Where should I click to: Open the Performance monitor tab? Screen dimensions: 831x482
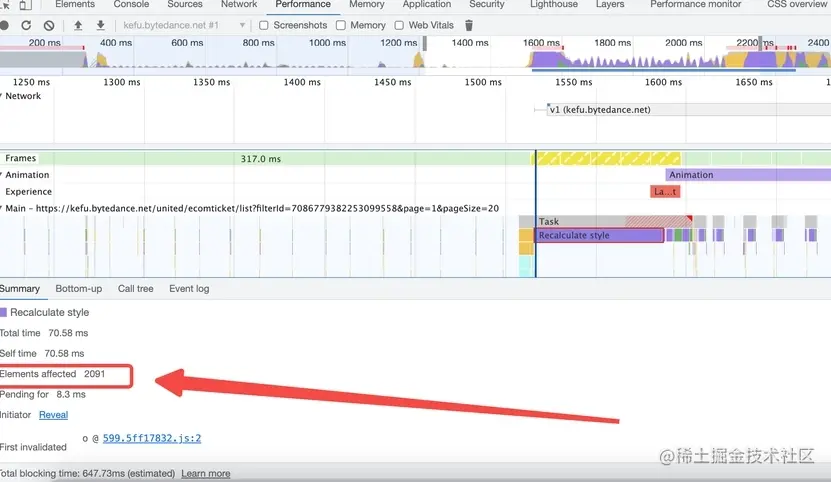[695, 4]
